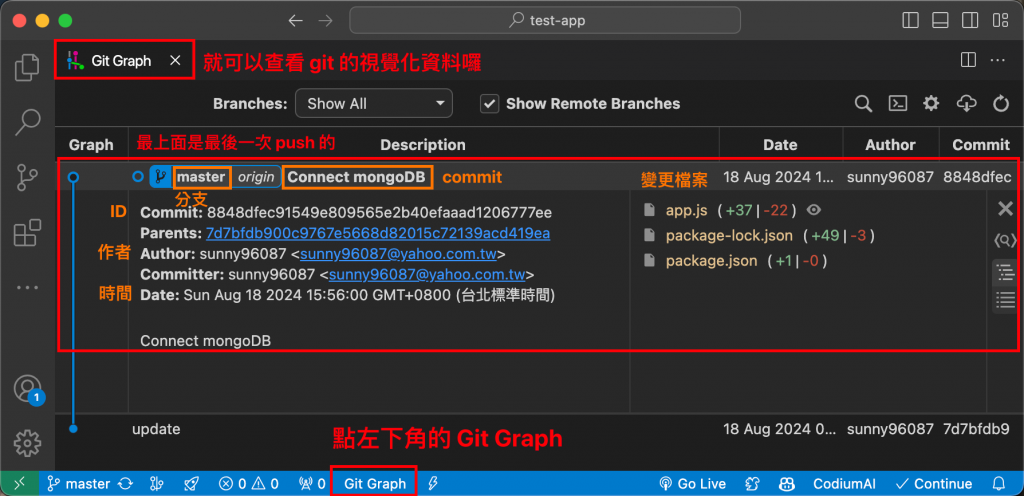The image size is (1024, 496).
Task: Open parent commit hash link
Action: click(x=377, y=234)
